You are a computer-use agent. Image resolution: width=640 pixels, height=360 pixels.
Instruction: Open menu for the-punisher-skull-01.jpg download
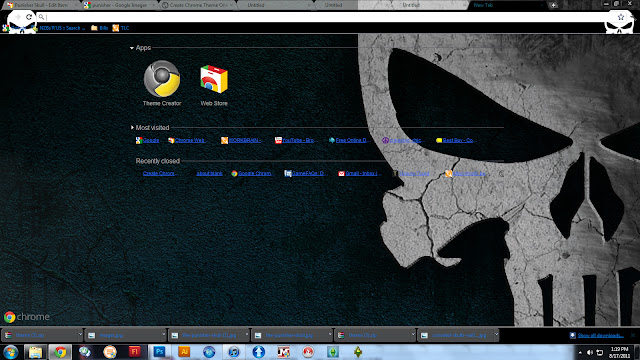[x=247, y=335]
